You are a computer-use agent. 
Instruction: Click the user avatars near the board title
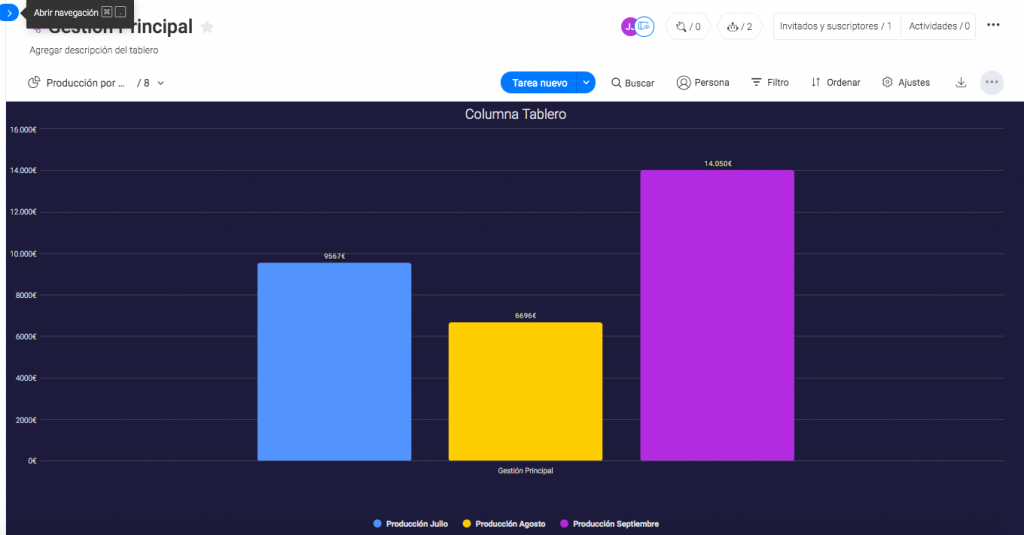click(637, 27)
